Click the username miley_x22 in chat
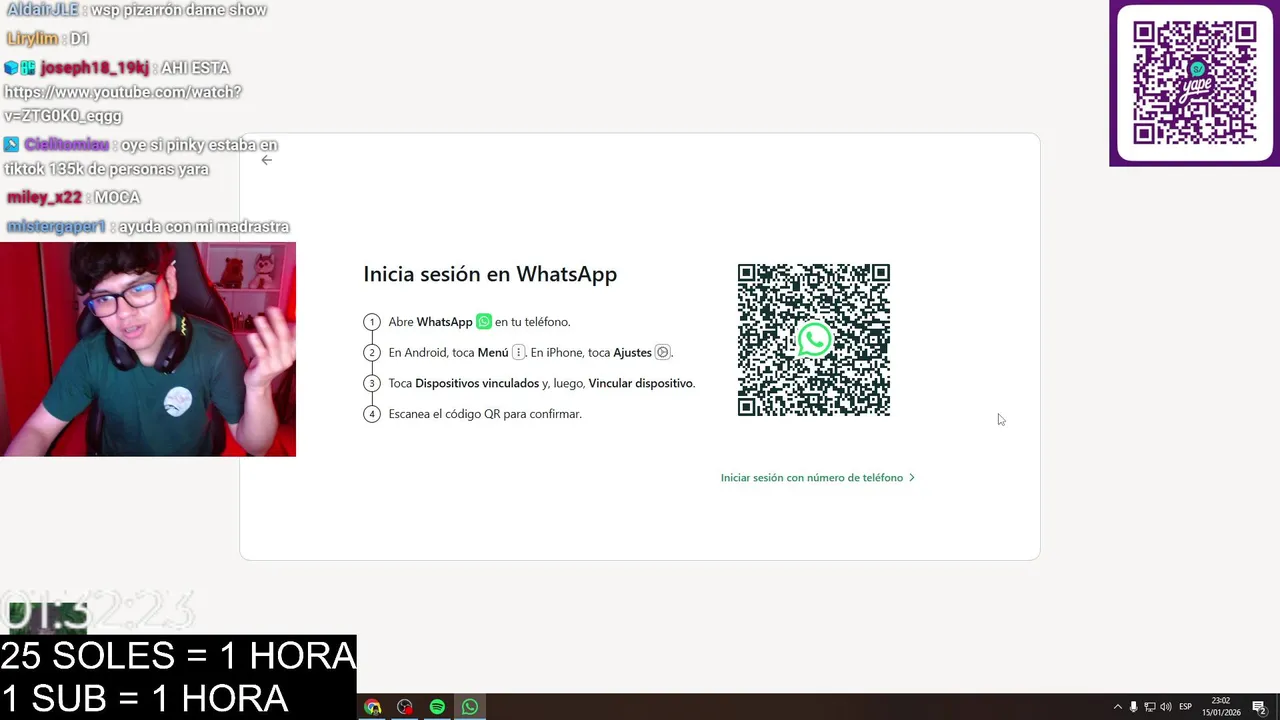 44,198
